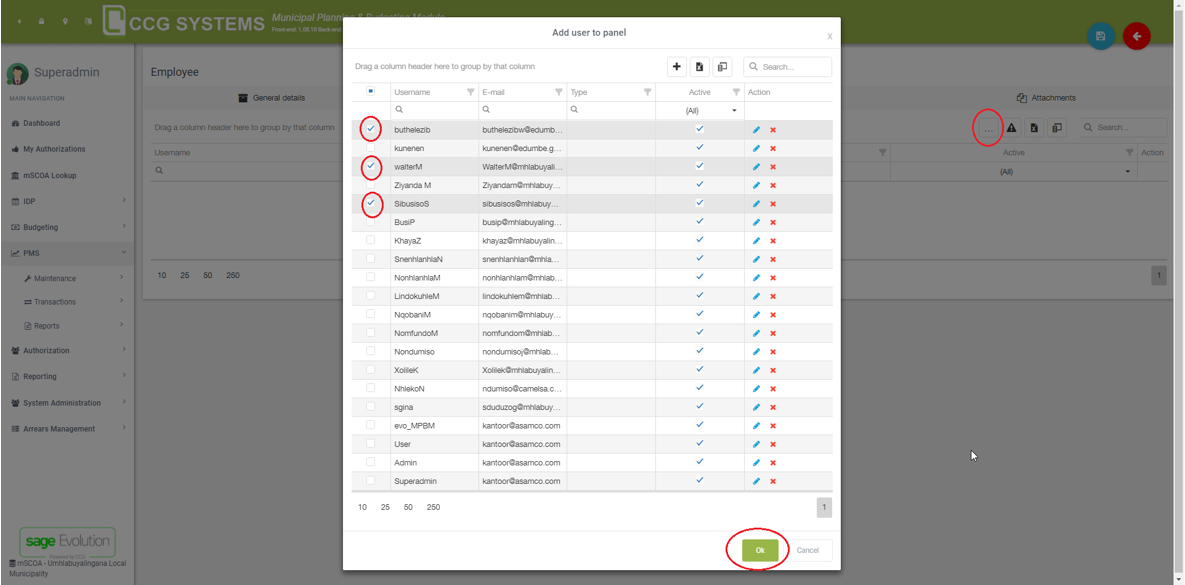Click the pencil icon for Superadmin row
The image size is (1185, 585).
pos(756,482)
